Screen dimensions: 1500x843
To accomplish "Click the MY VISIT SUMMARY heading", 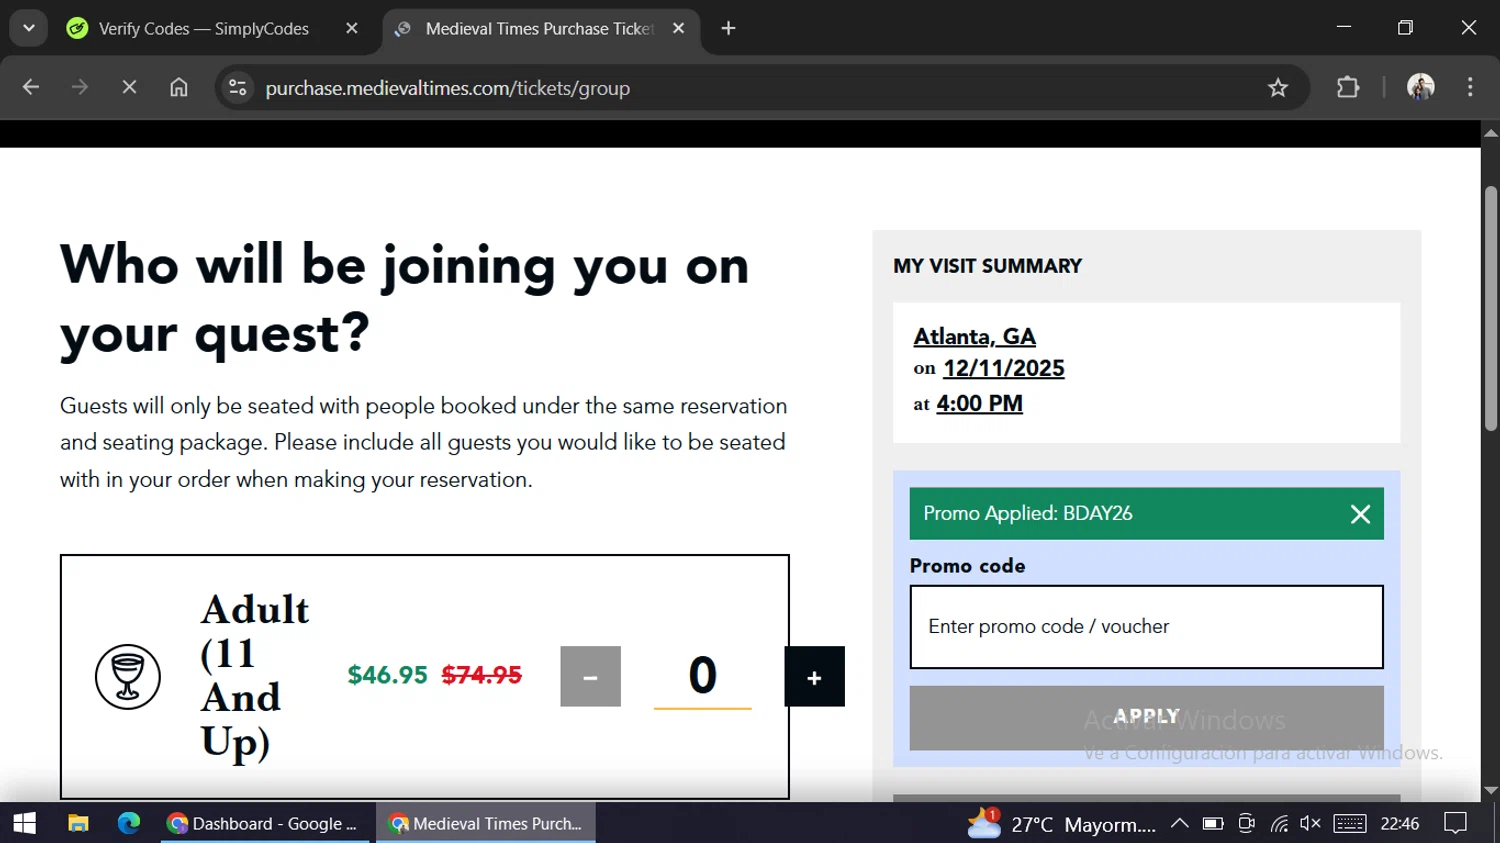I will pyautogui.click(x=987, y=266).
